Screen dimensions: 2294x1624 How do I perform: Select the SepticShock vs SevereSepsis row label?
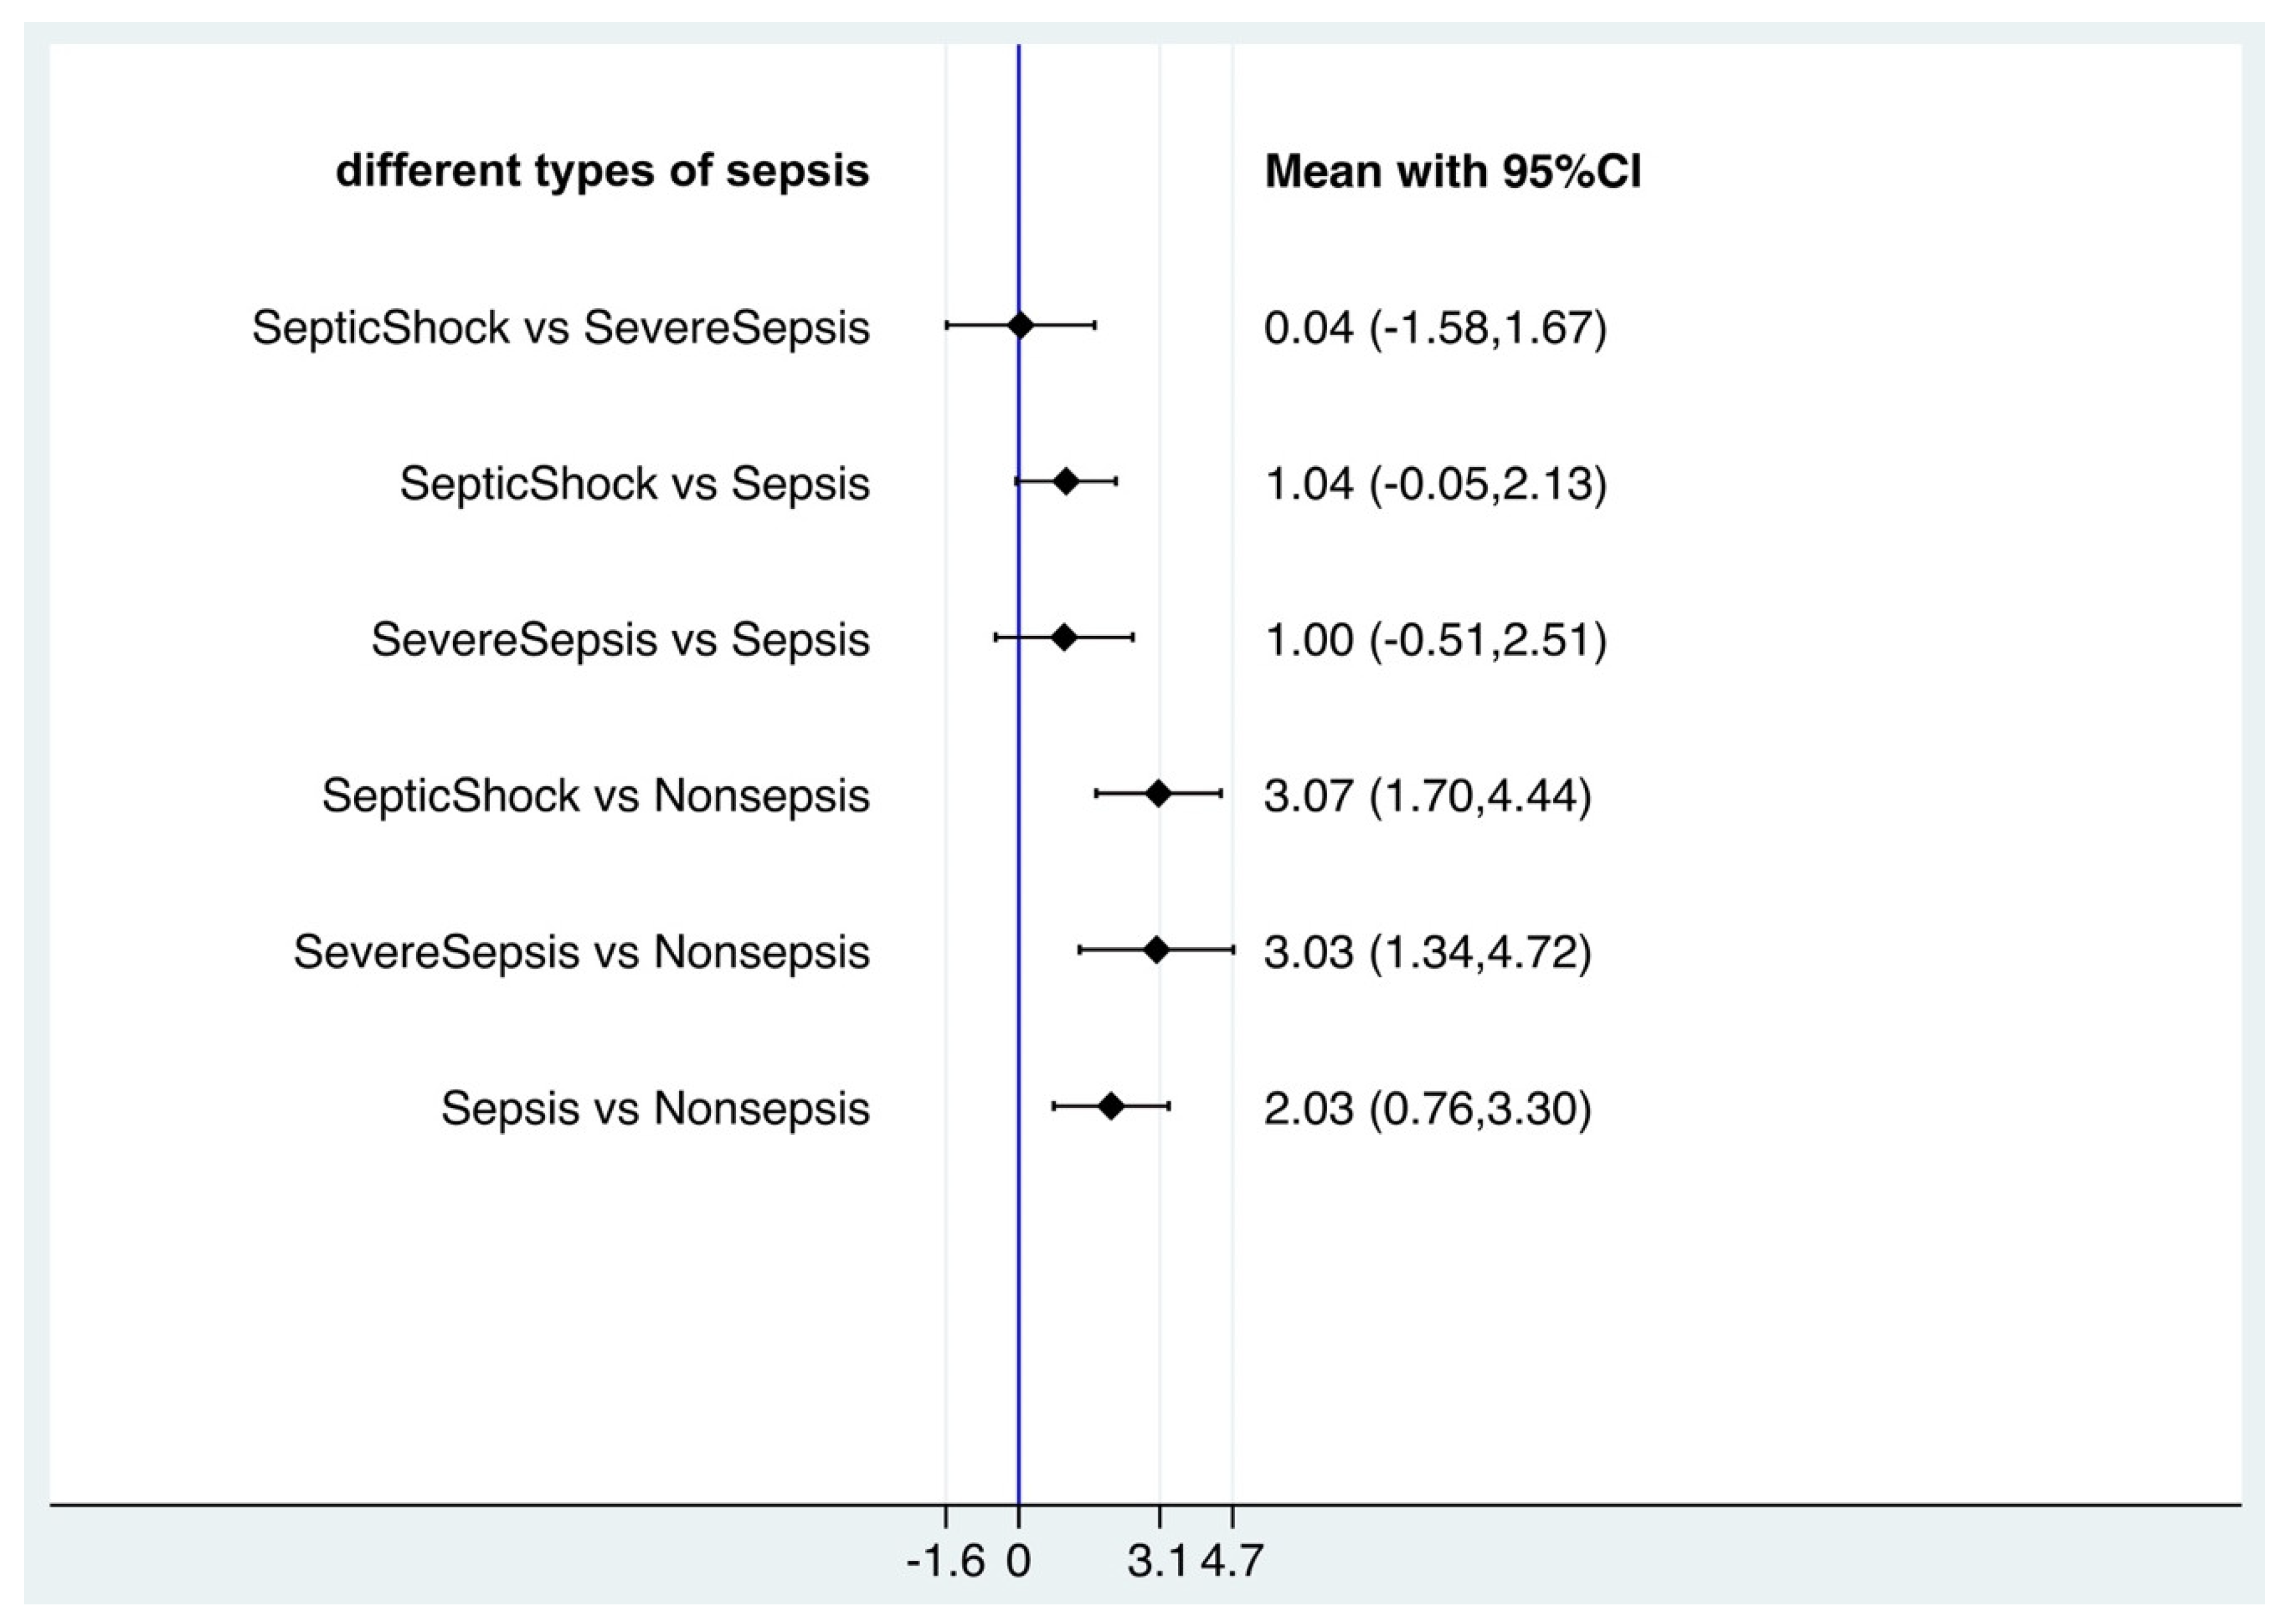tap(560, 327)
